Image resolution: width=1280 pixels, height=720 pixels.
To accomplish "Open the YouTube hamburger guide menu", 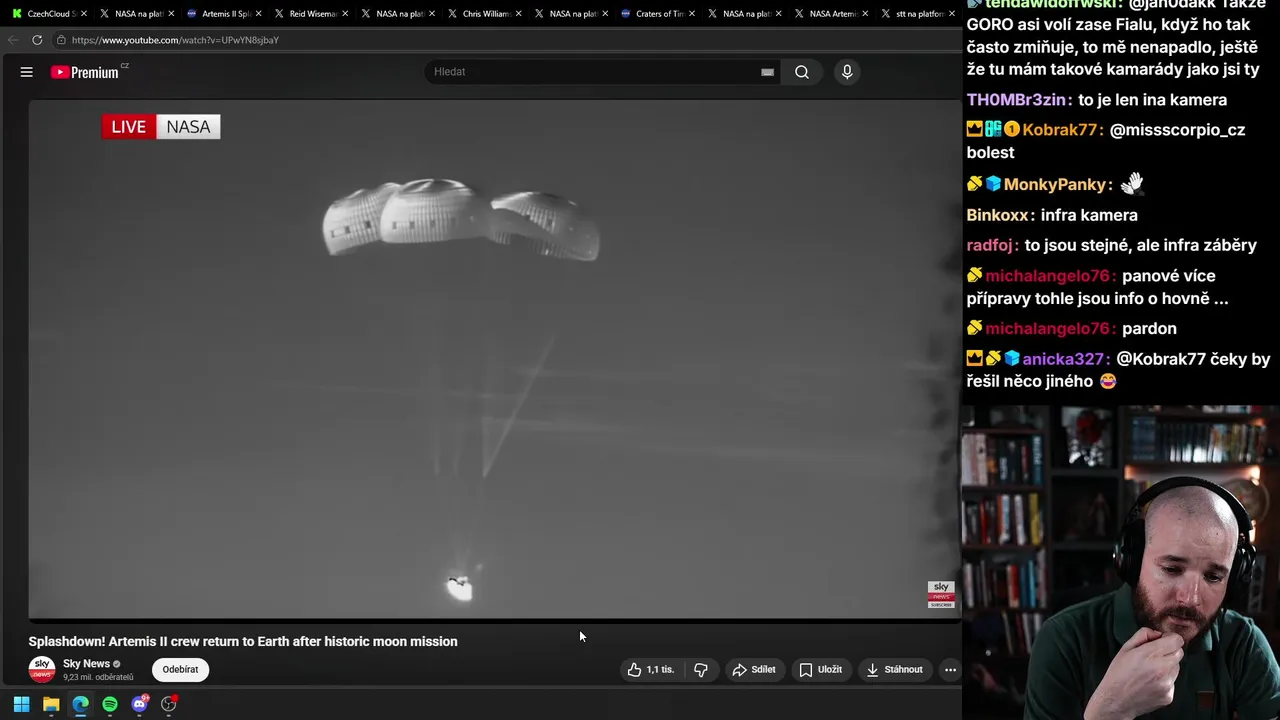I will tap(27, 72).
